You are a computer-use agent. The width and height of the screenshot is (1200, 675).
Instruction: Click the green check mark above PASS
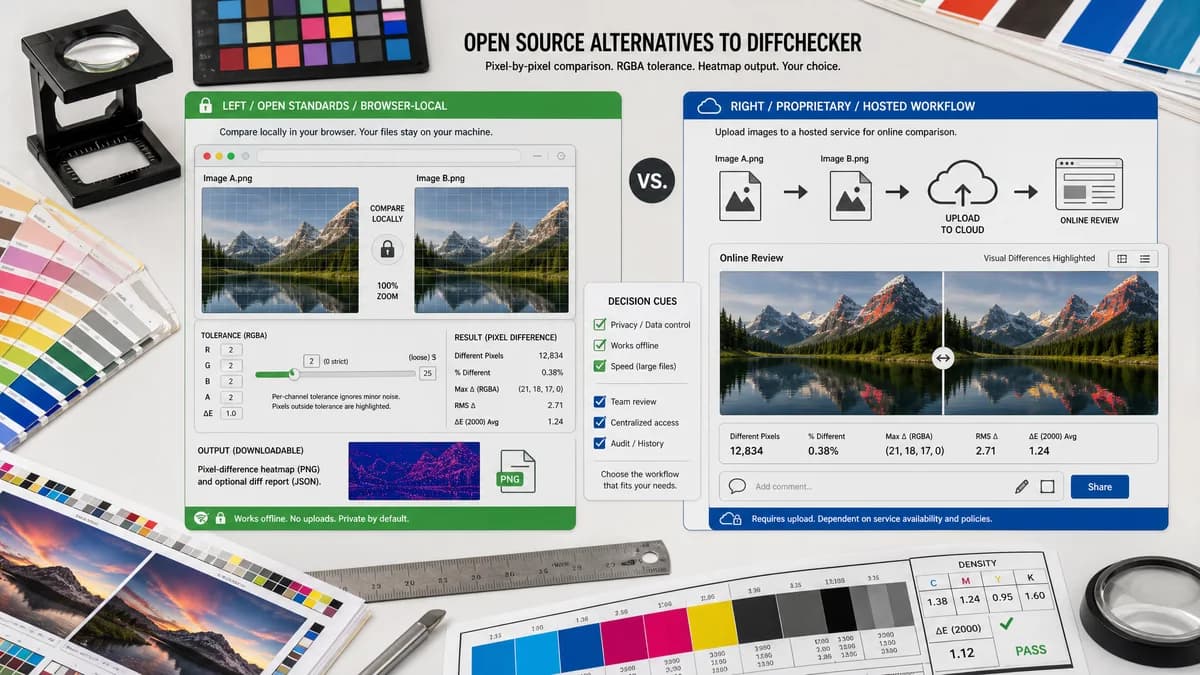click(1005, 623)
